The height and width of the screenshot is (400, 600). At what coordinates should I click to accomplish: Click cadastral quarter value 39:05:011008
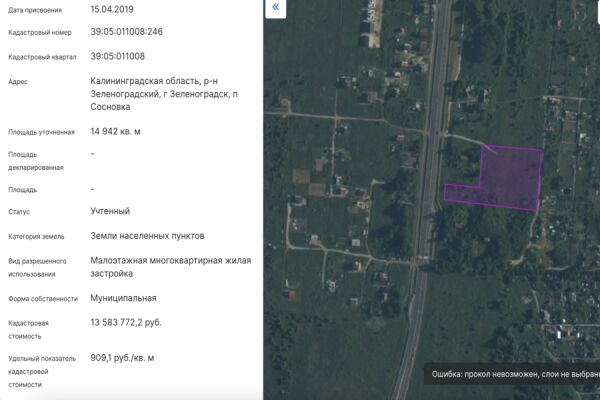(x=117, y=56)
